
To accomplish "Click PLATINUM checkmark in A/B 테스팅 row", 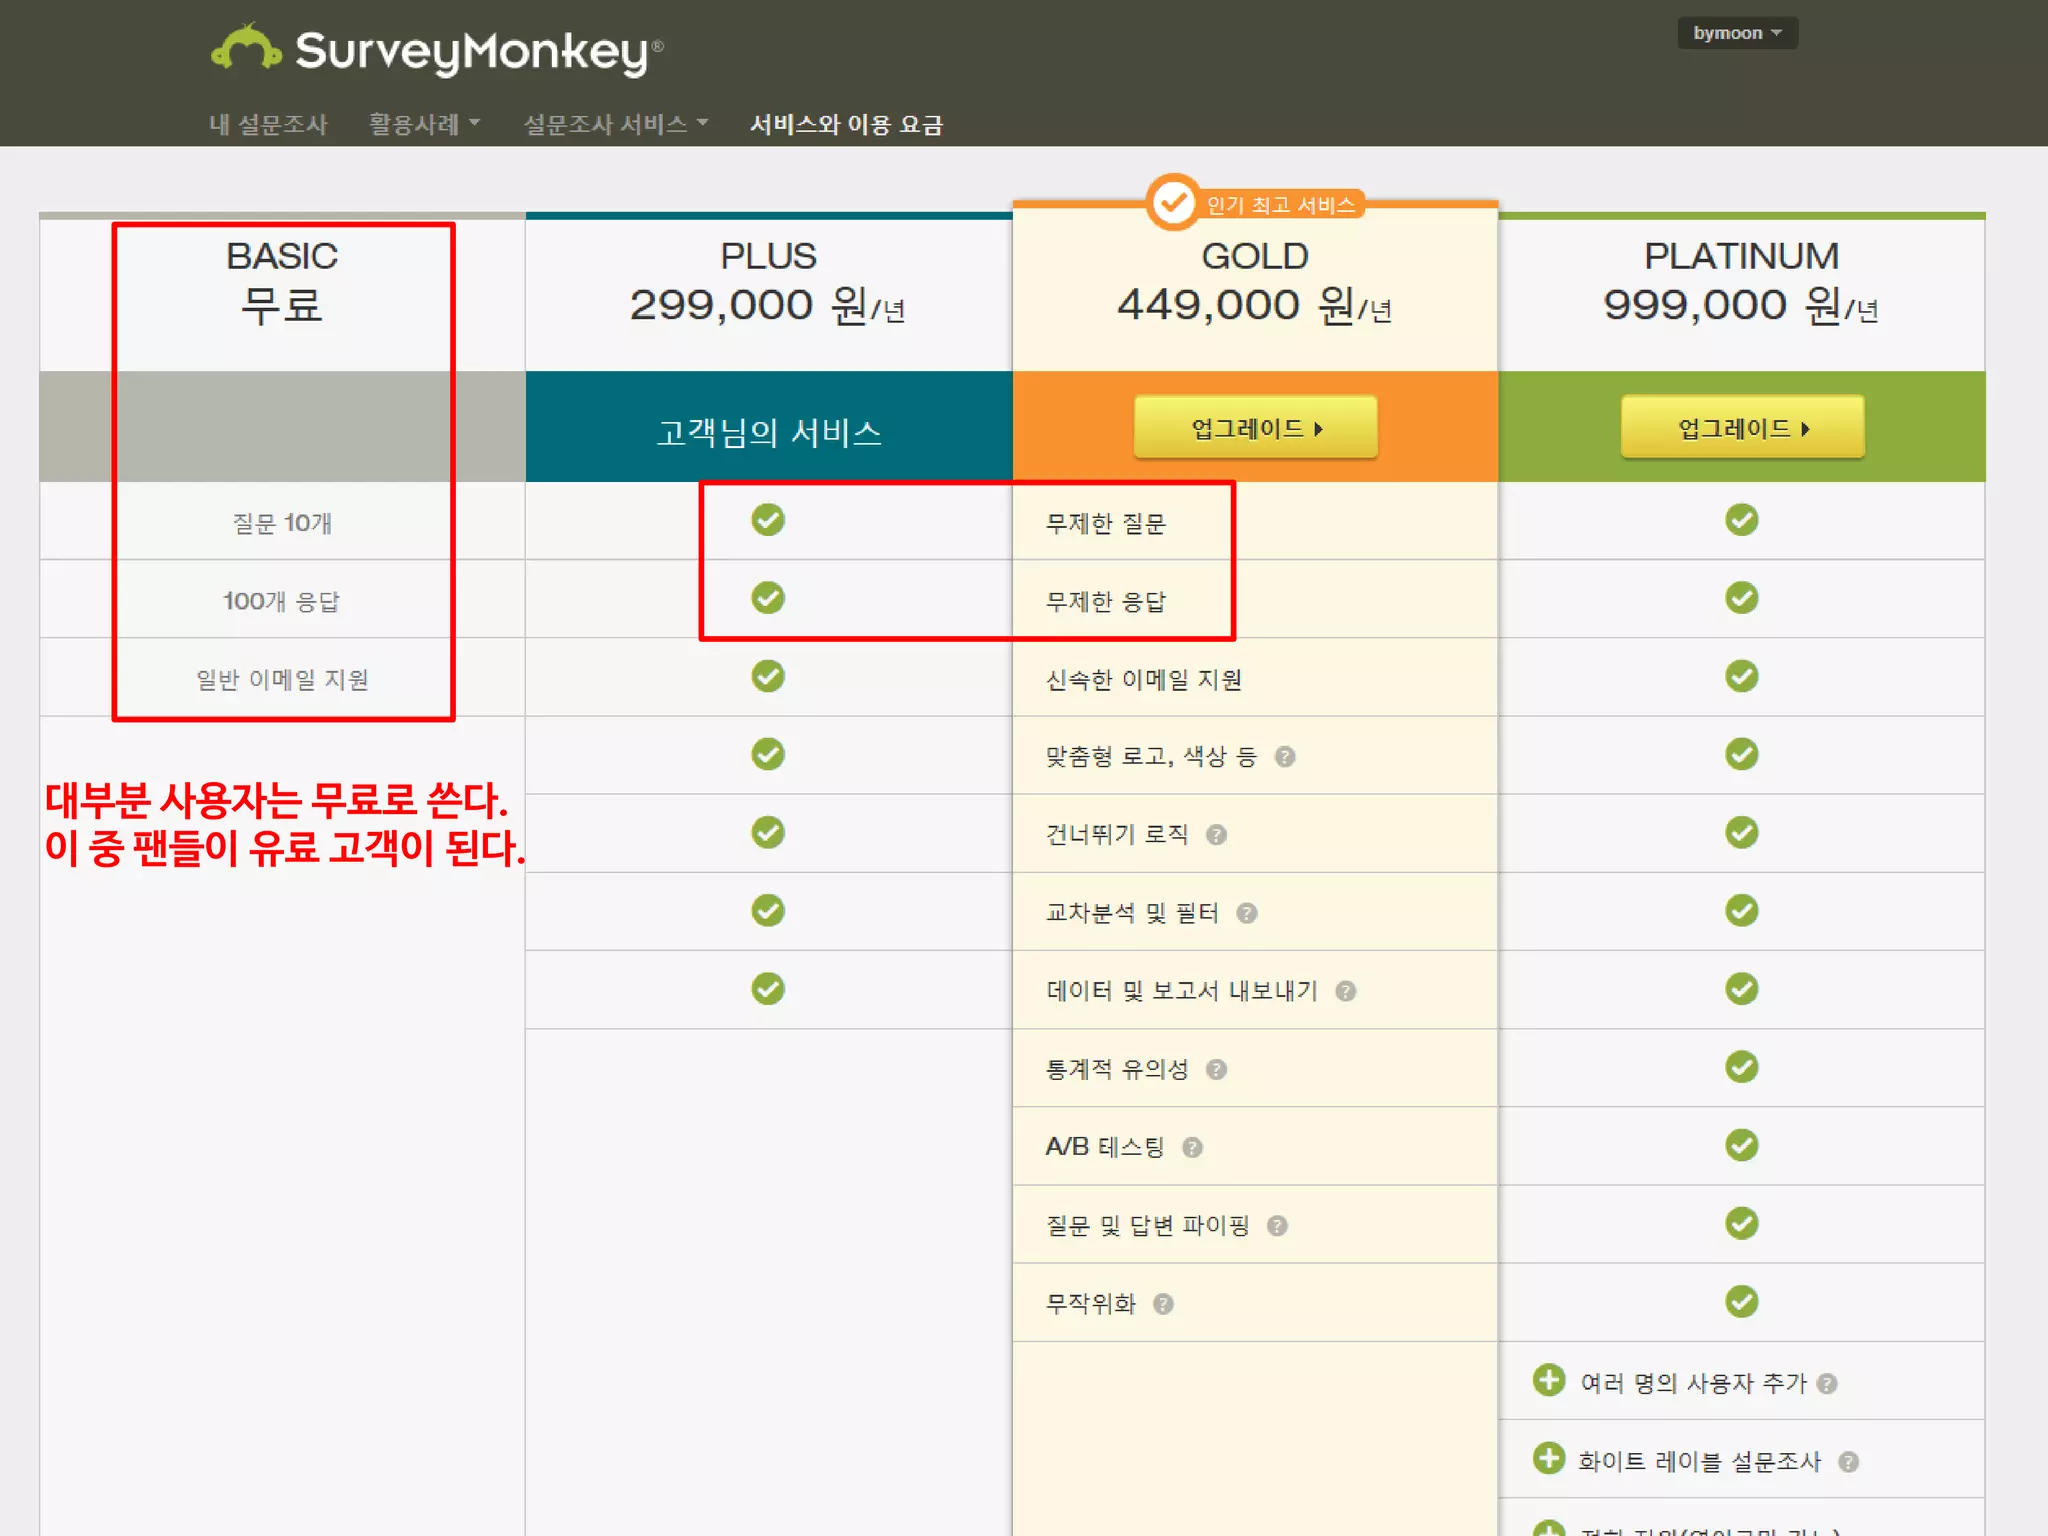I will click(x=1742, y=1145).
